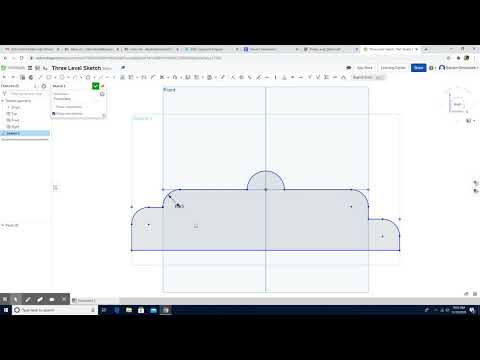The width and height of the screenshot is (480, 360).
Task: Select the Center point circle tool
Action: click(x=62, y=77)
